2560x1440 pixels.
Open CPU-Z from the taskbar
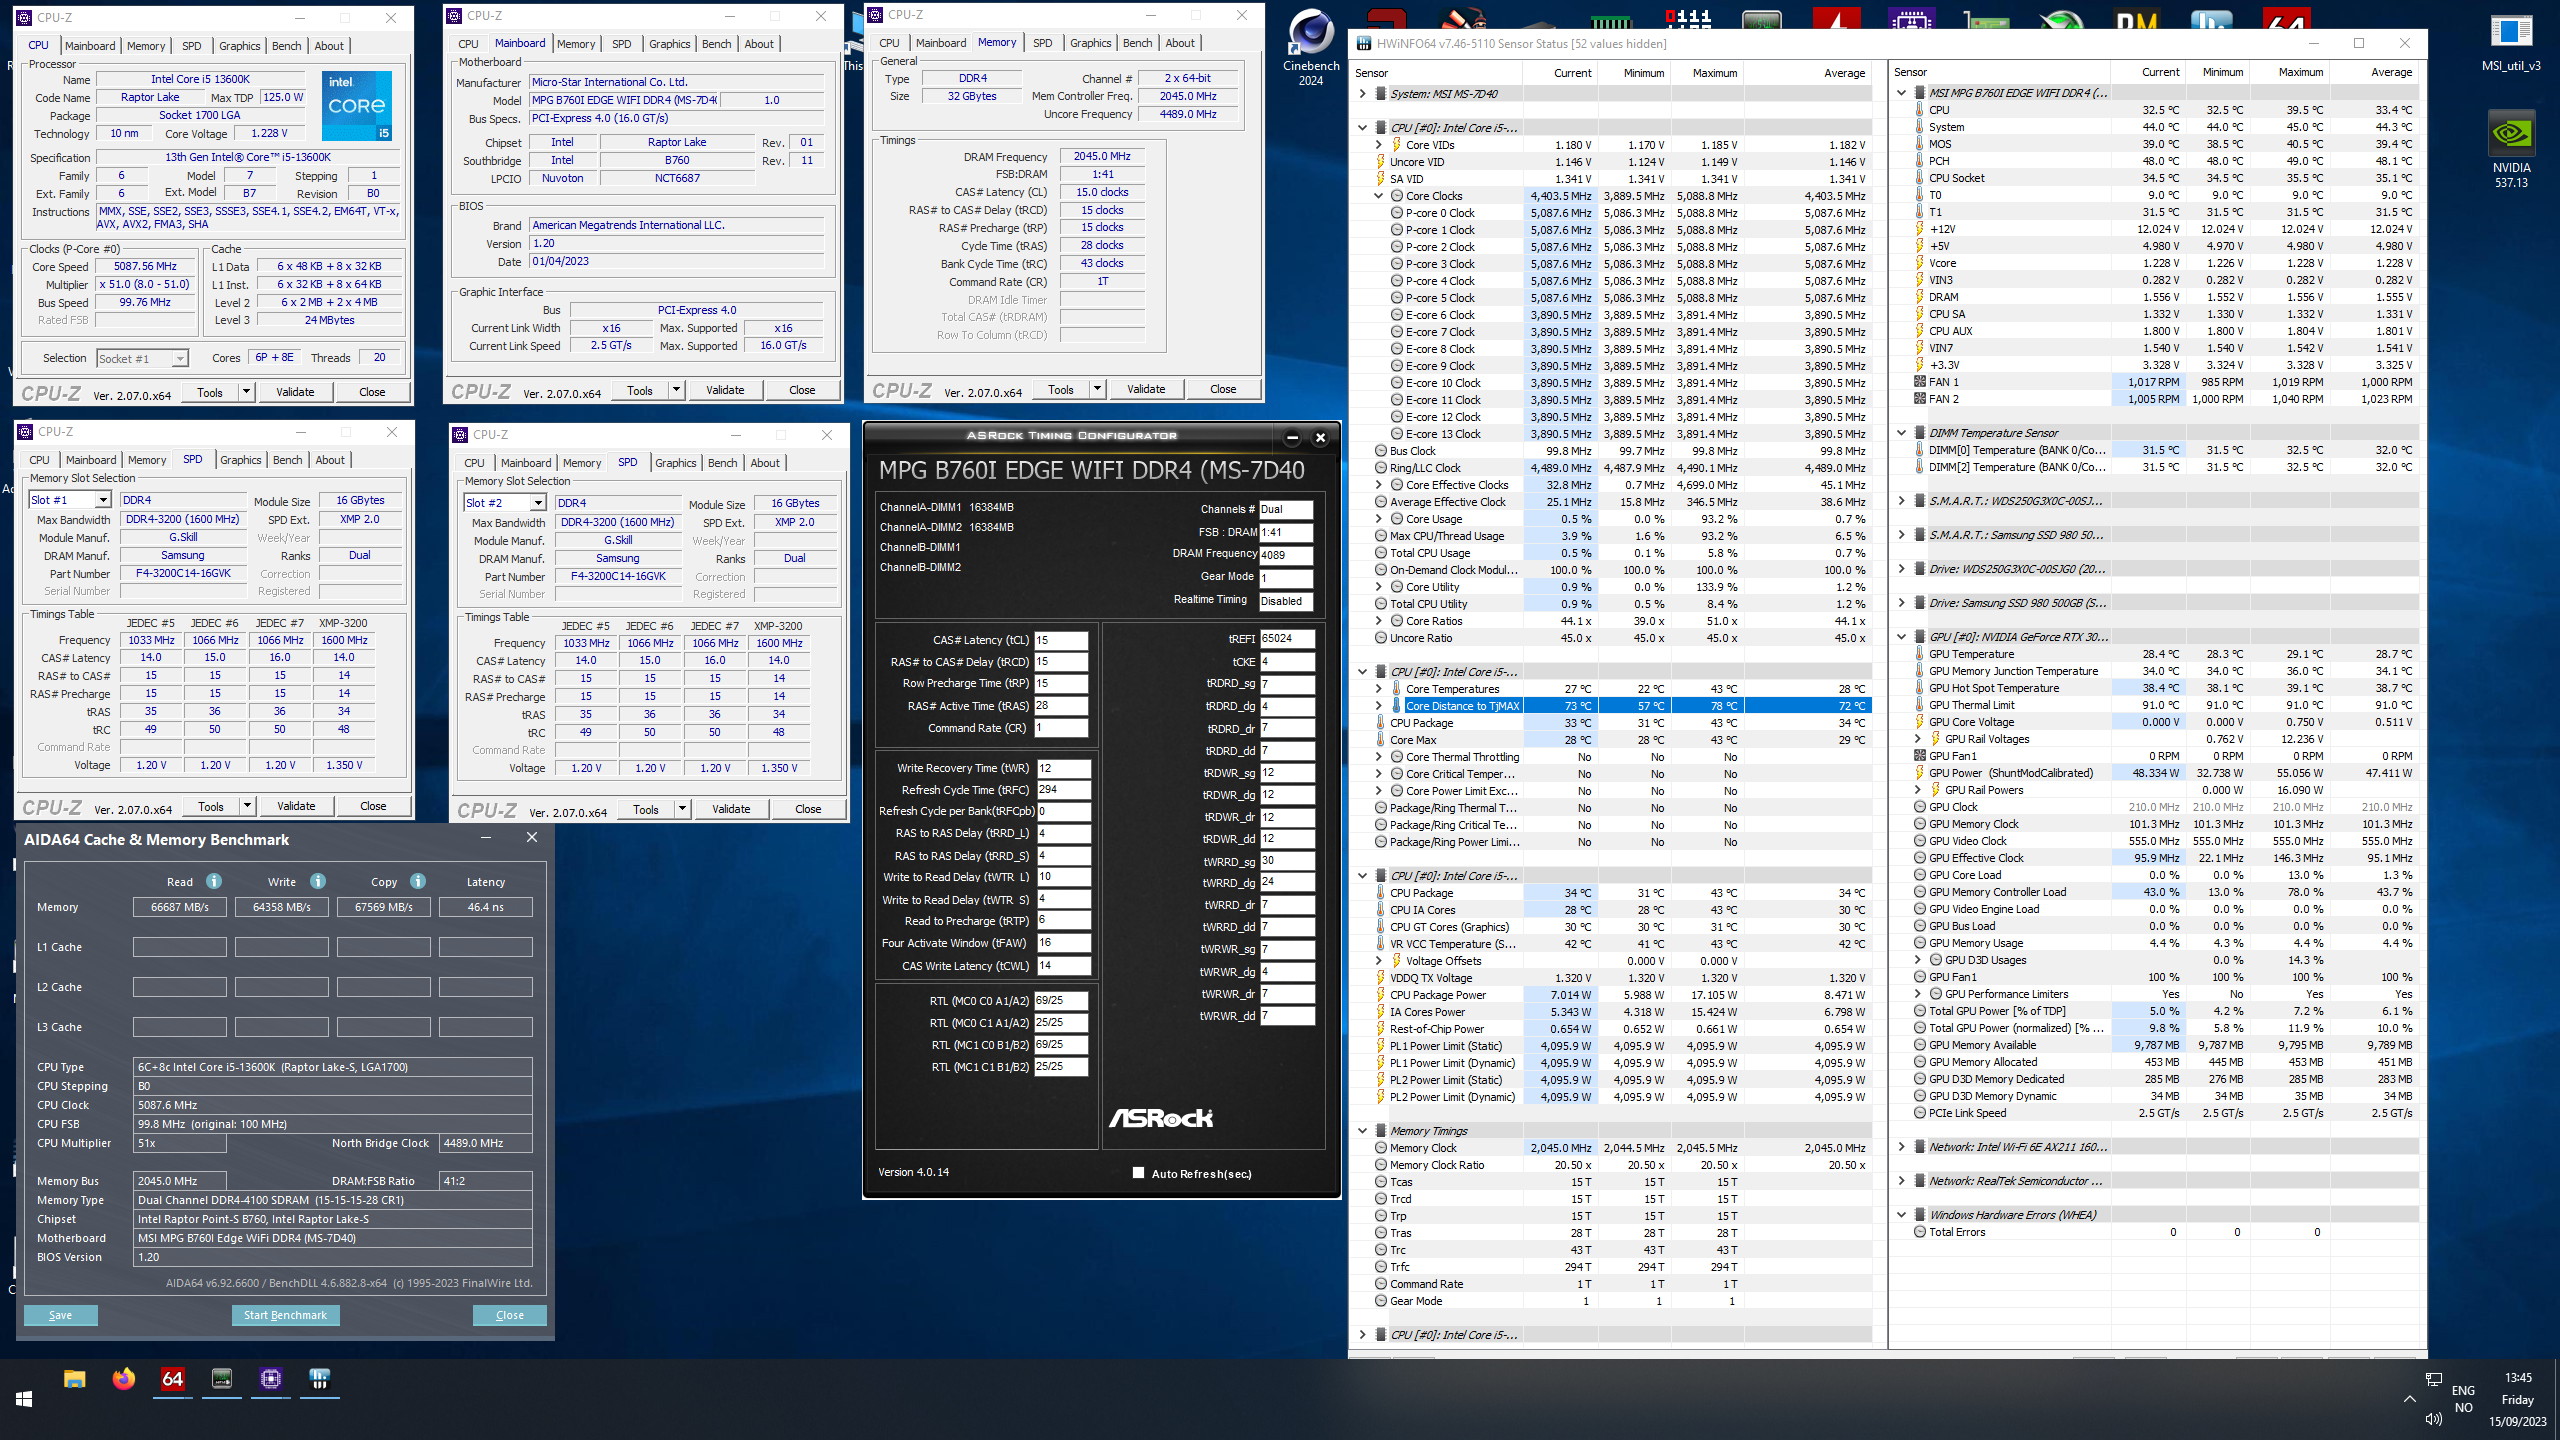click(x=271, y=1379)
